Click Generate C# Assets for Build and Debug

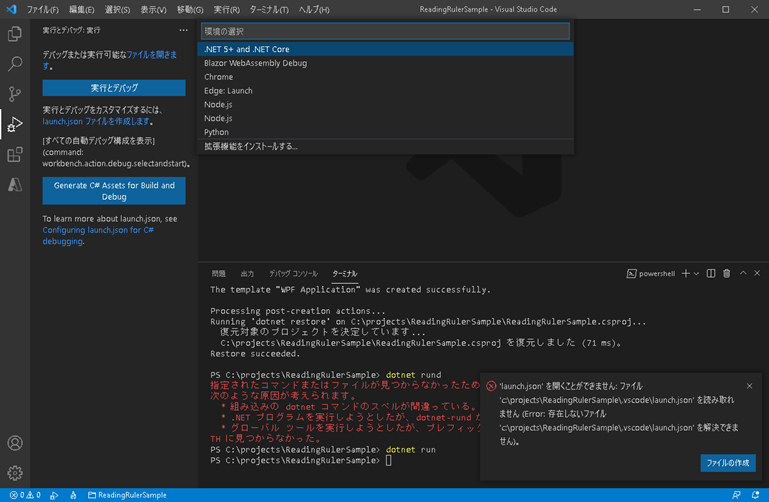(114, 191)
